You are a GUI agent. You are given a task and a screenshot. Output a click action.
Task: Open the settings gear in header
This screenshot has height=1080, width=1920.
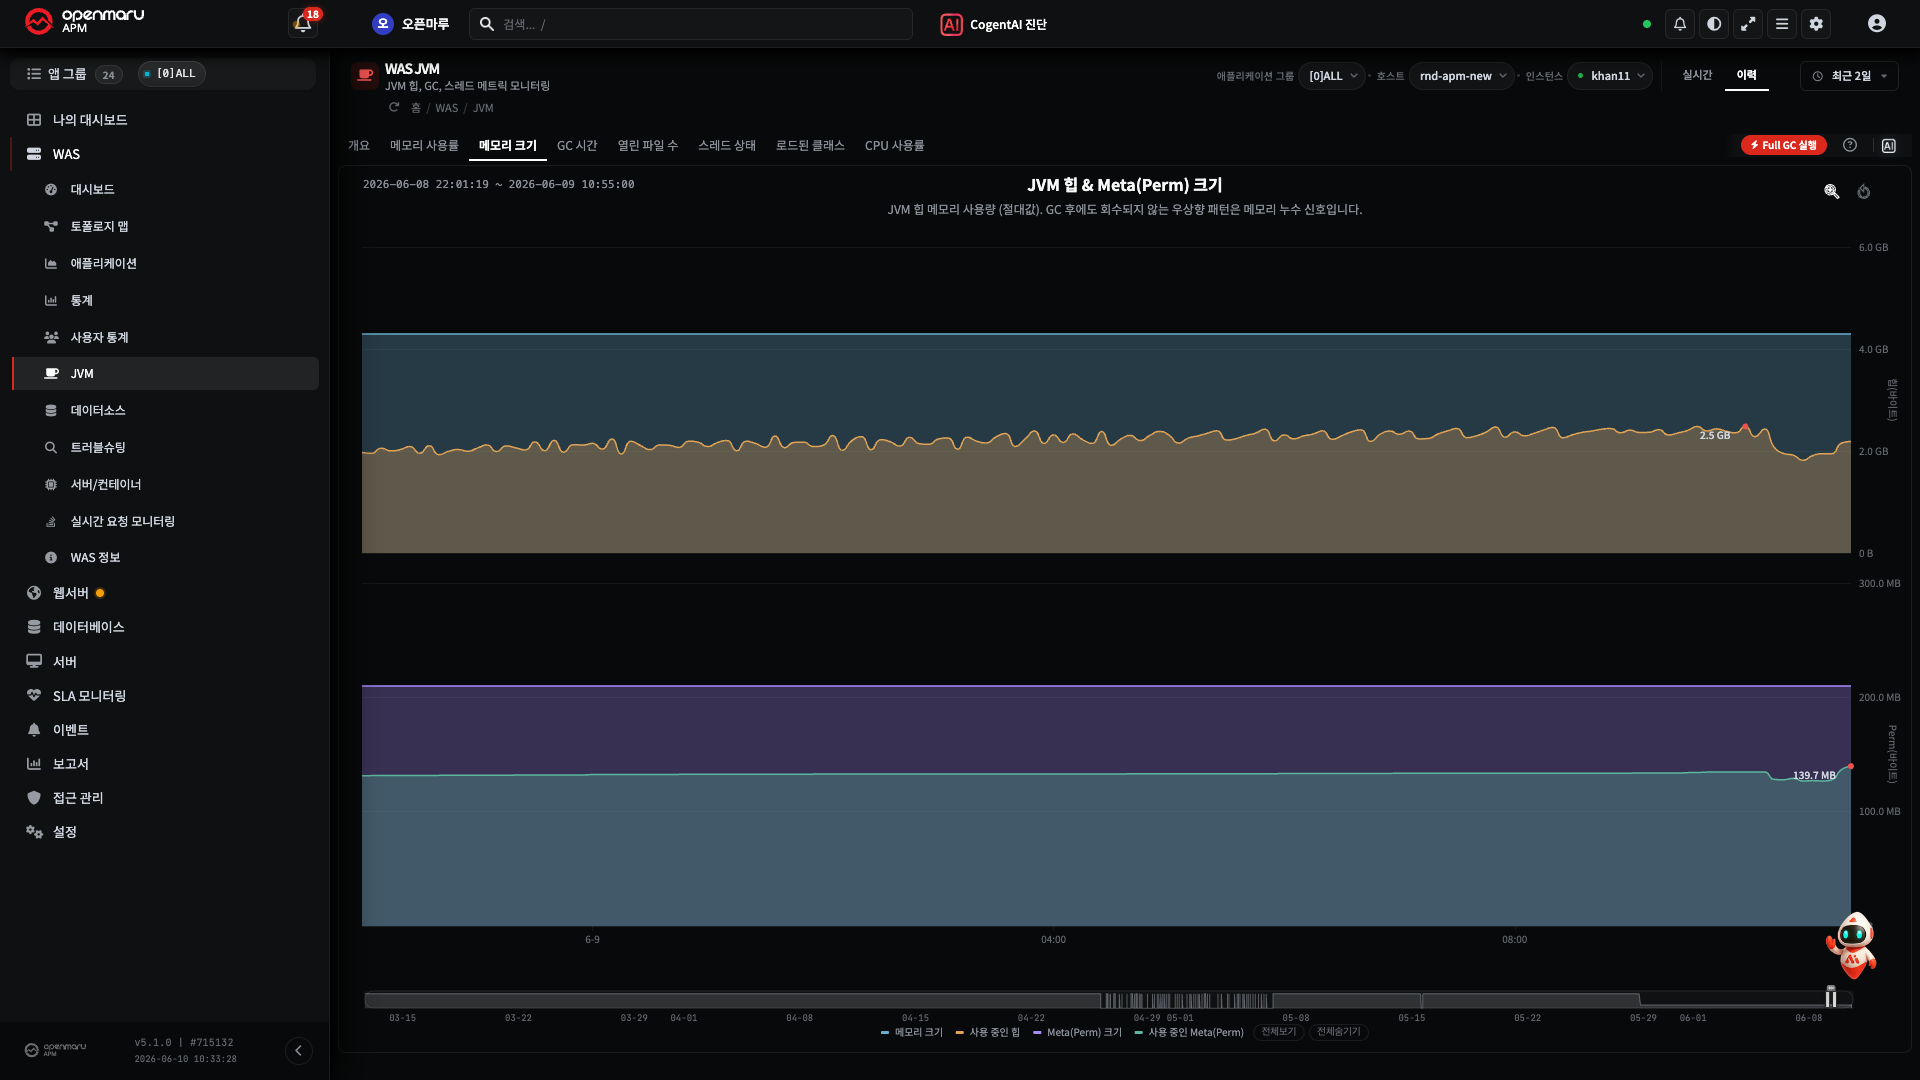(1816, 24)
